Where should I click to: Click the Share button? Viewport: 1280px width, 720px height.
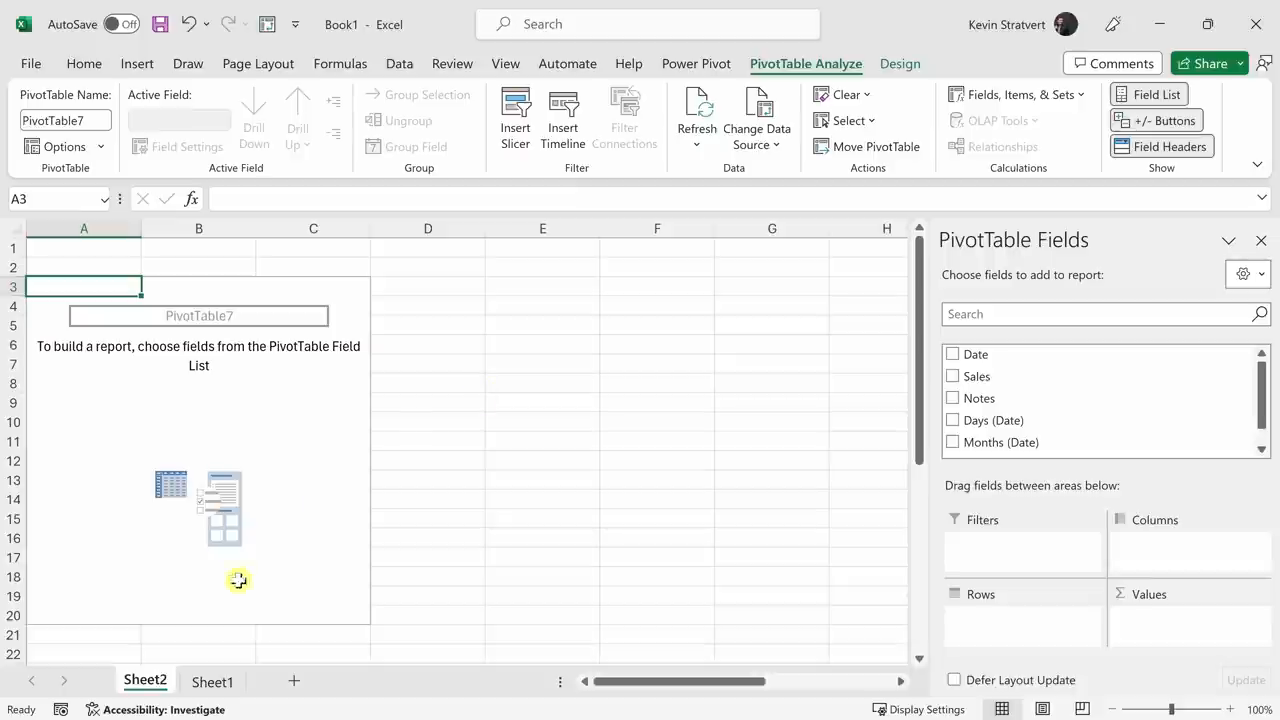point(1201,63)
